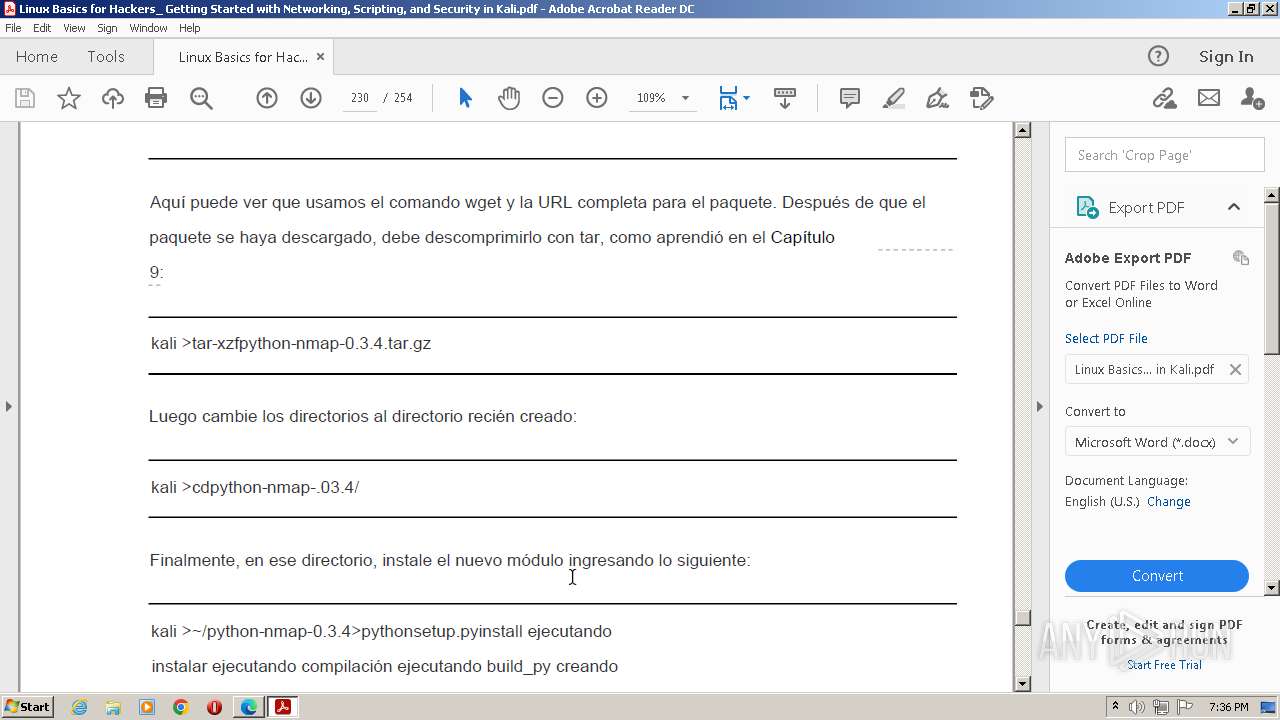Open the View menu
This screenshot has width=1280, height=720.
74,28
